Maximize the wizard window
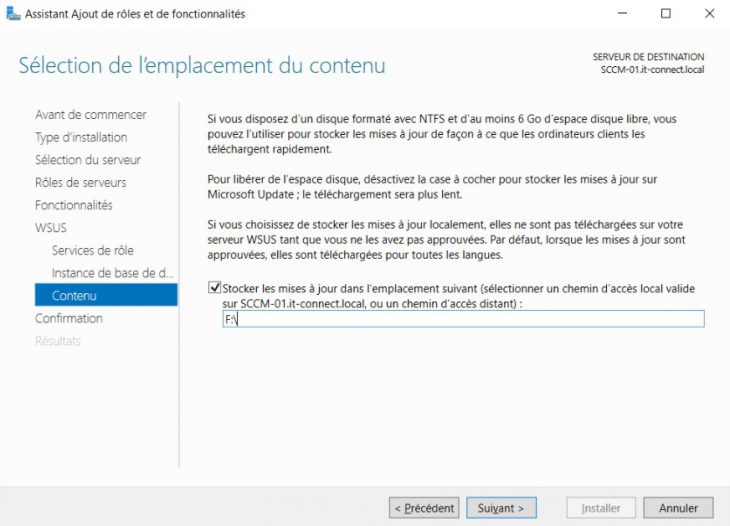 pos(666,13)
